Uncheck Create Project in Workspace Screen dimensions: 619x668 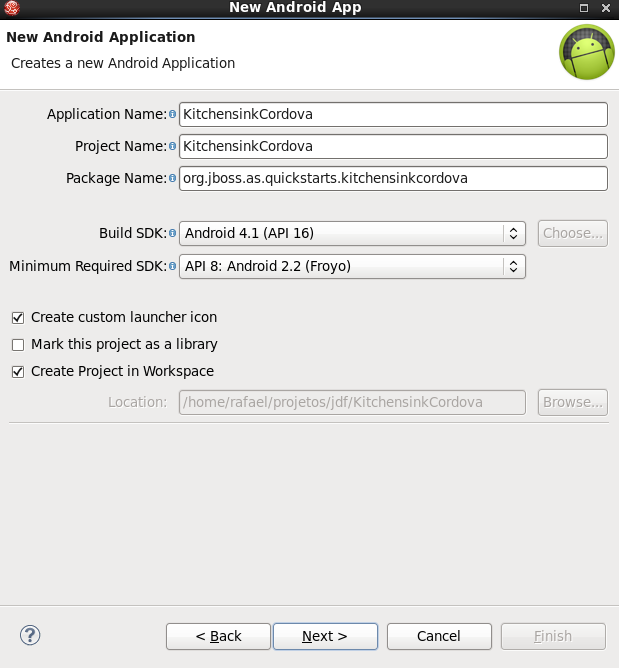click(x=18, y=372)
